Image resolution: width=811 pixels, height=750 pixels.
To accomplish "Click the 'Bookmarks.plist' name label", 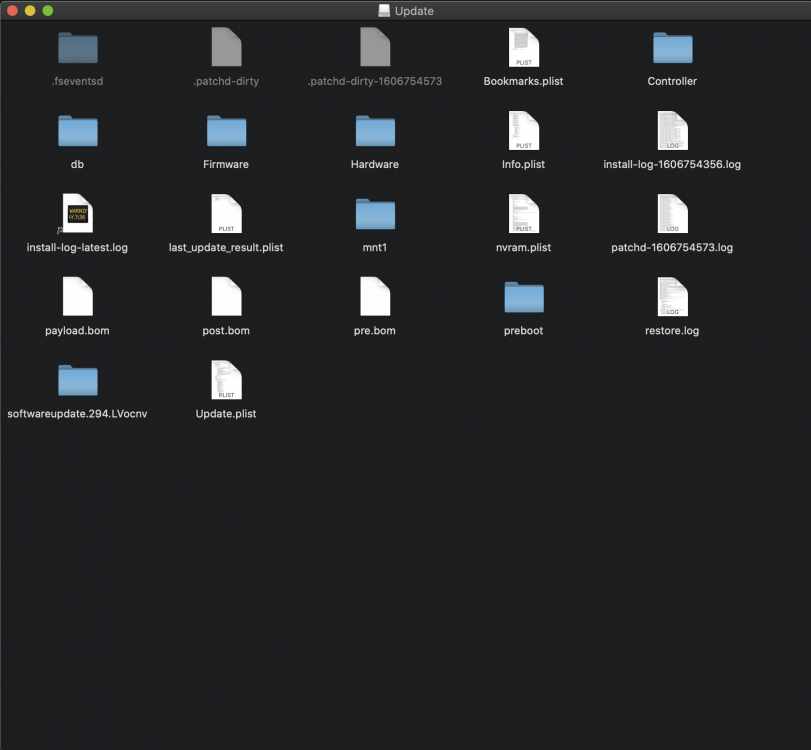I will click(523, 81).
